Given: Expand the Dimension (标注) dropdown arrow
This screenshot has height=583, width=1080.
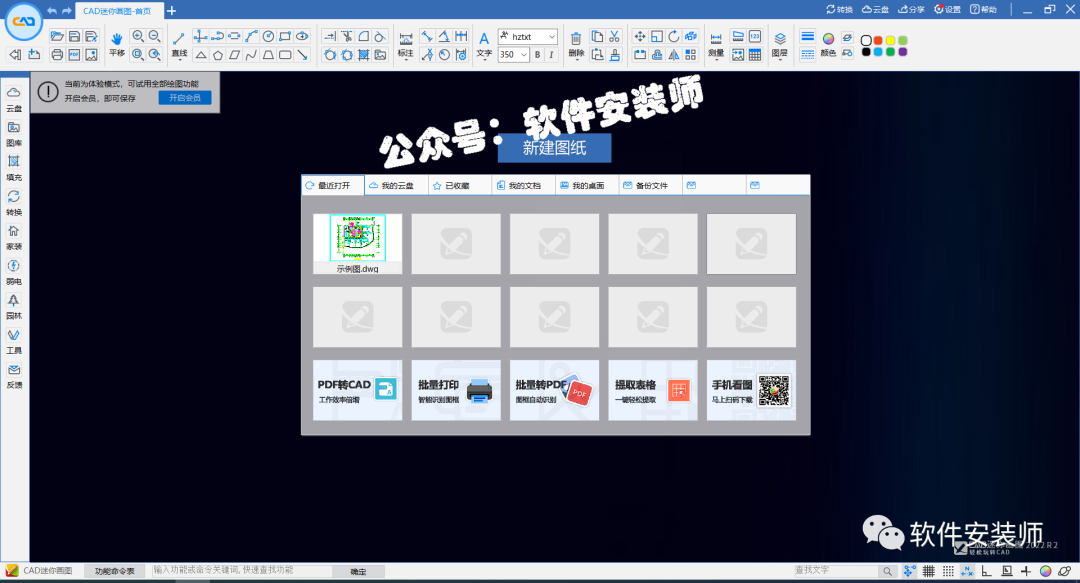Looking at the screenshot, I should [406, 61].
